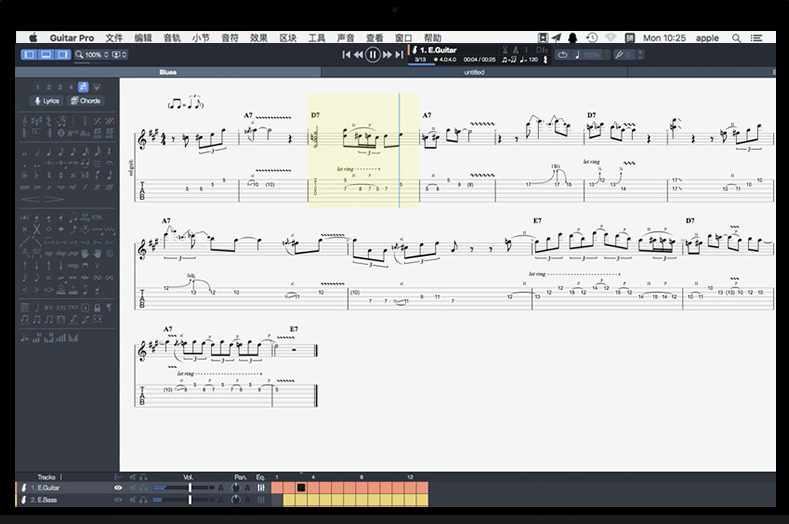Jump to the last bar of the score
This screenshot has height=524, width=789.
click(399, 54)
